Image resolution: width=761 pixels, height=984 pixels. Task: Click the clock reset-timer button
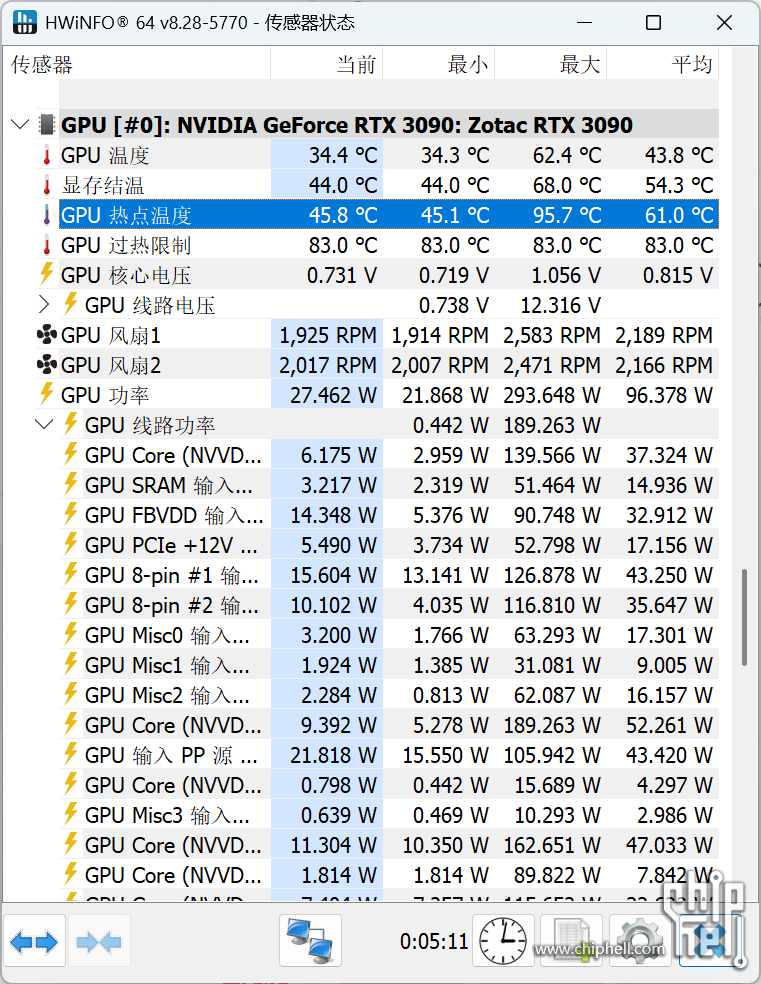point(503,941)
